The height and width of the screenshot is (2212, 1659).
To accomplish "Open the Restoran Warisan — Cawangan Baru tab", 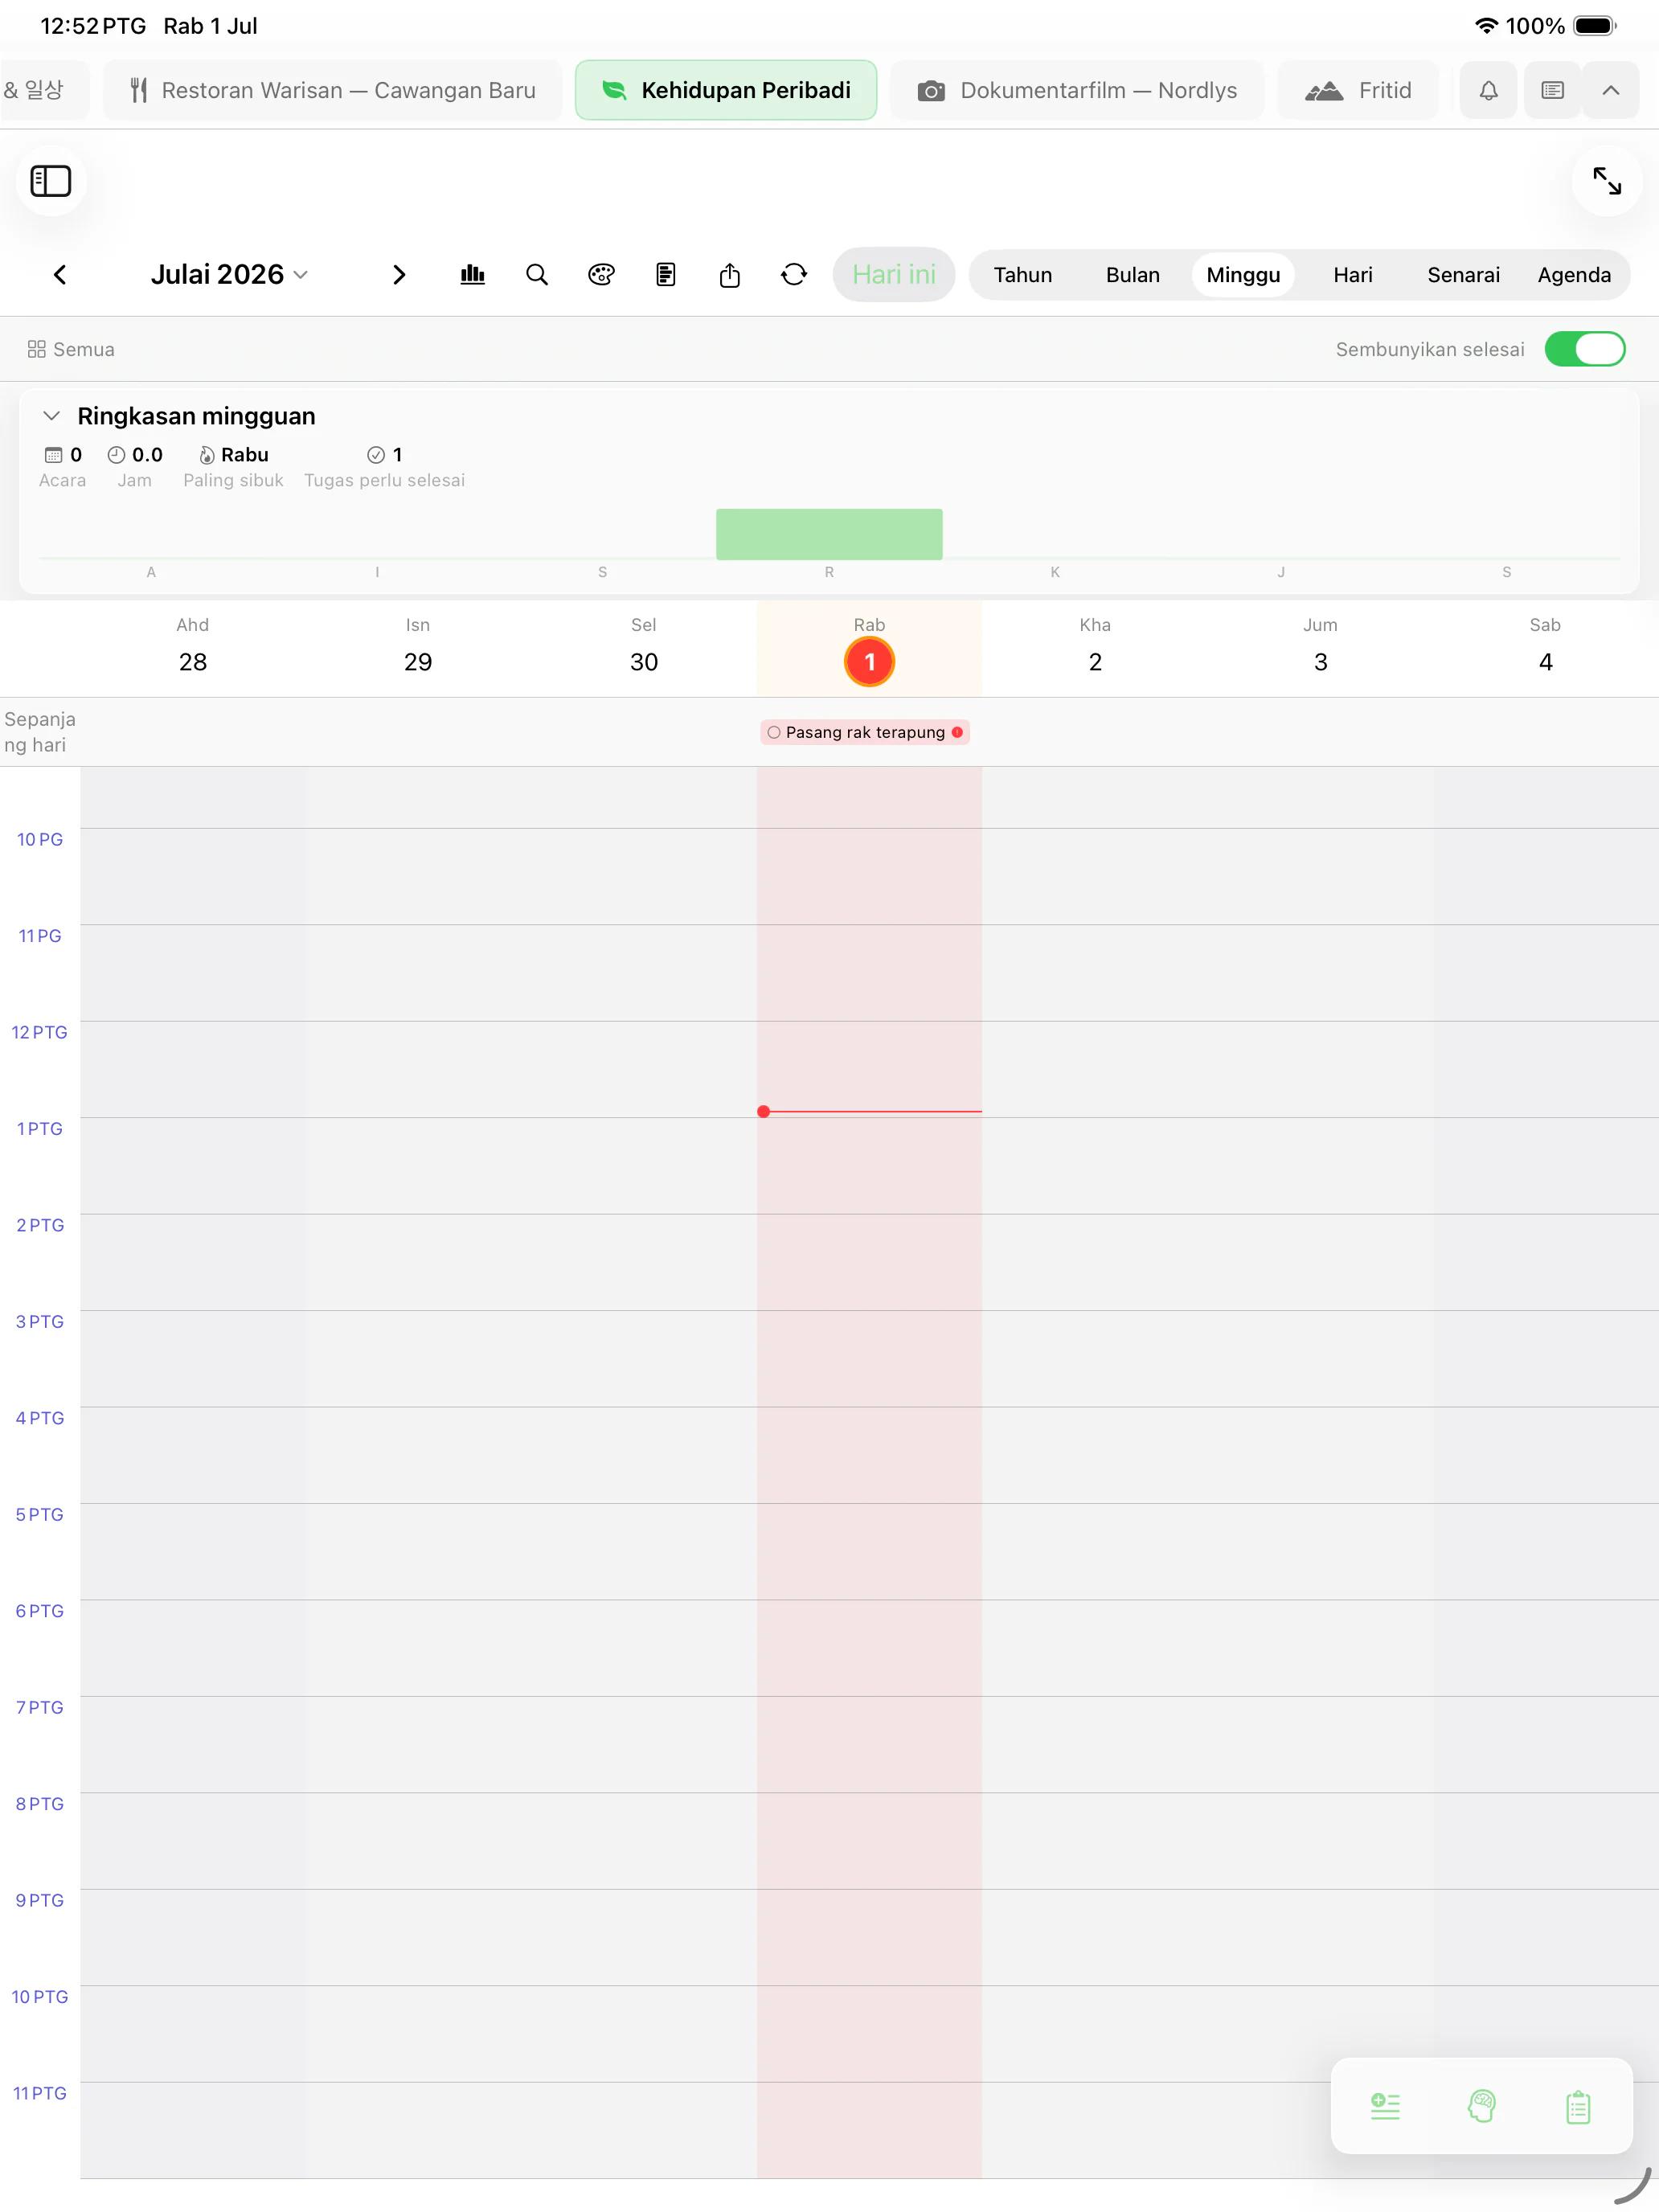I will [x=333, y=91].
